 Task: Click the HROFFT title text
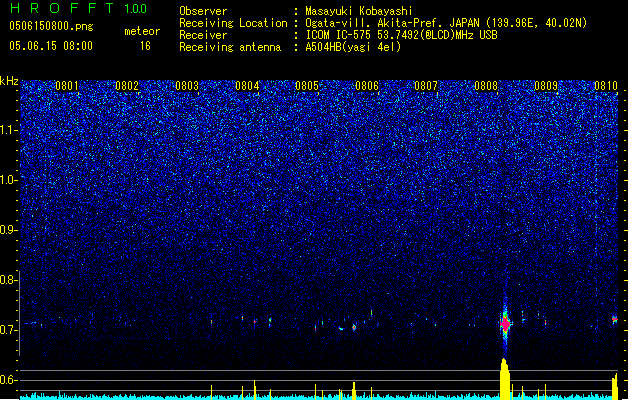click(x=62, y=8)
